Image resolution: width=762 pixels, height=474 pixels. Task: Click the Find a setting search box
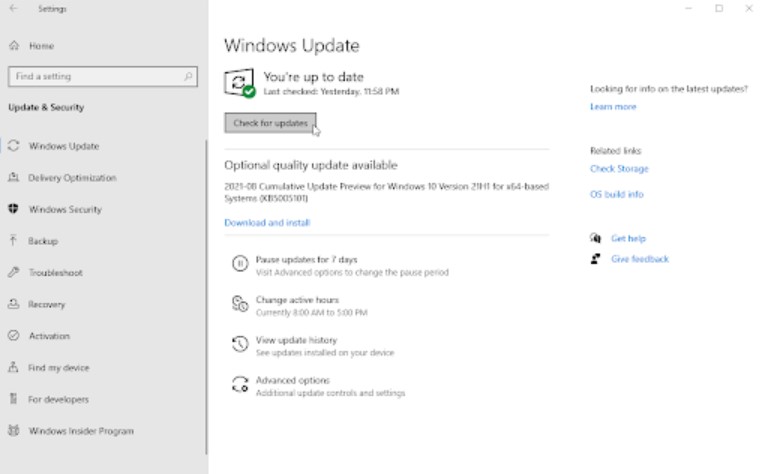point(103,76)
